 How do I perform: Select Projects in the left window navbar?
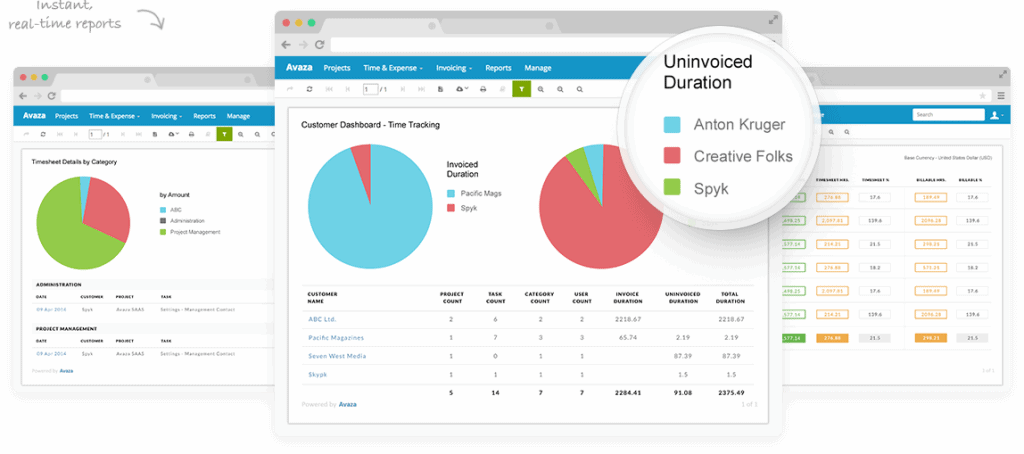(67, 116)
